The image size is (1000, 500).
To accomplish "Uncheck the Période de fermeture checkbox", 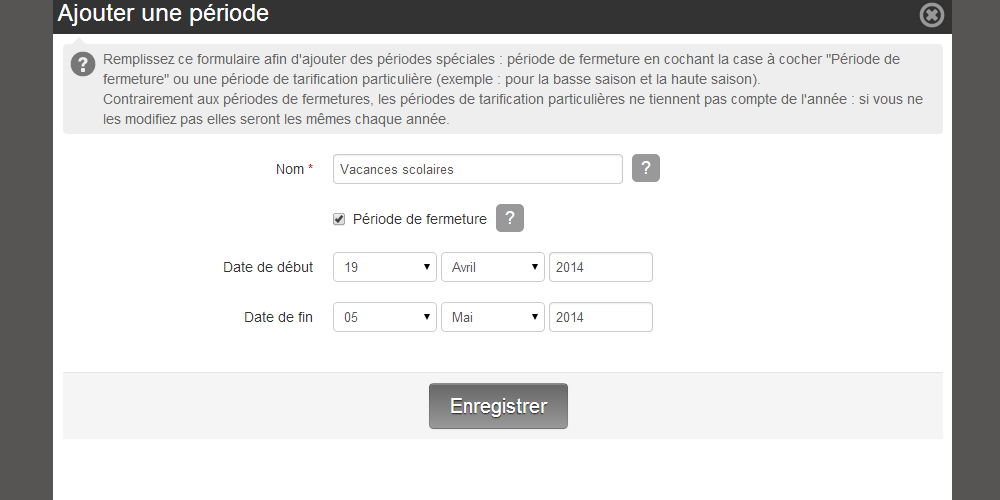I will tap(339, 219).
